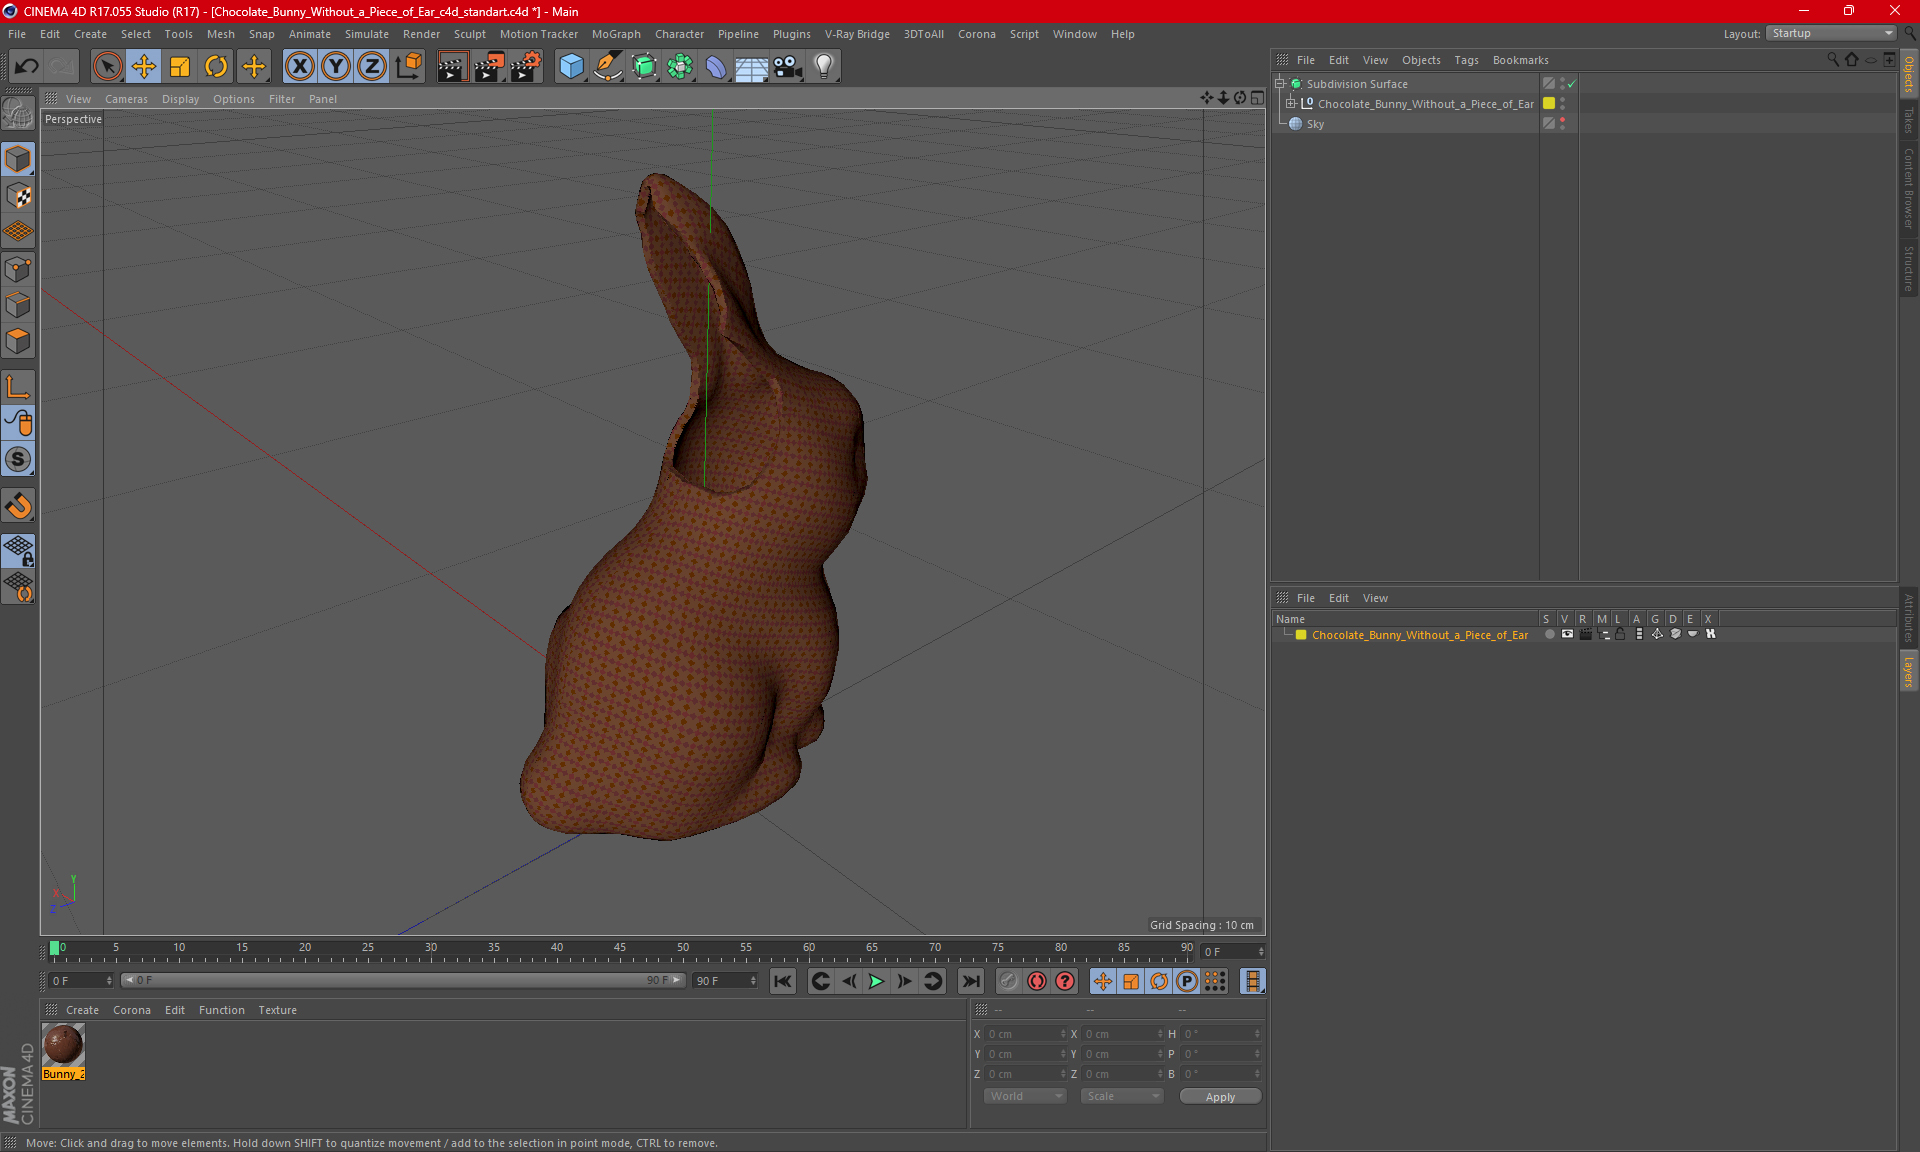
Task: Open the Render menu
Action: tap(421, 34)
